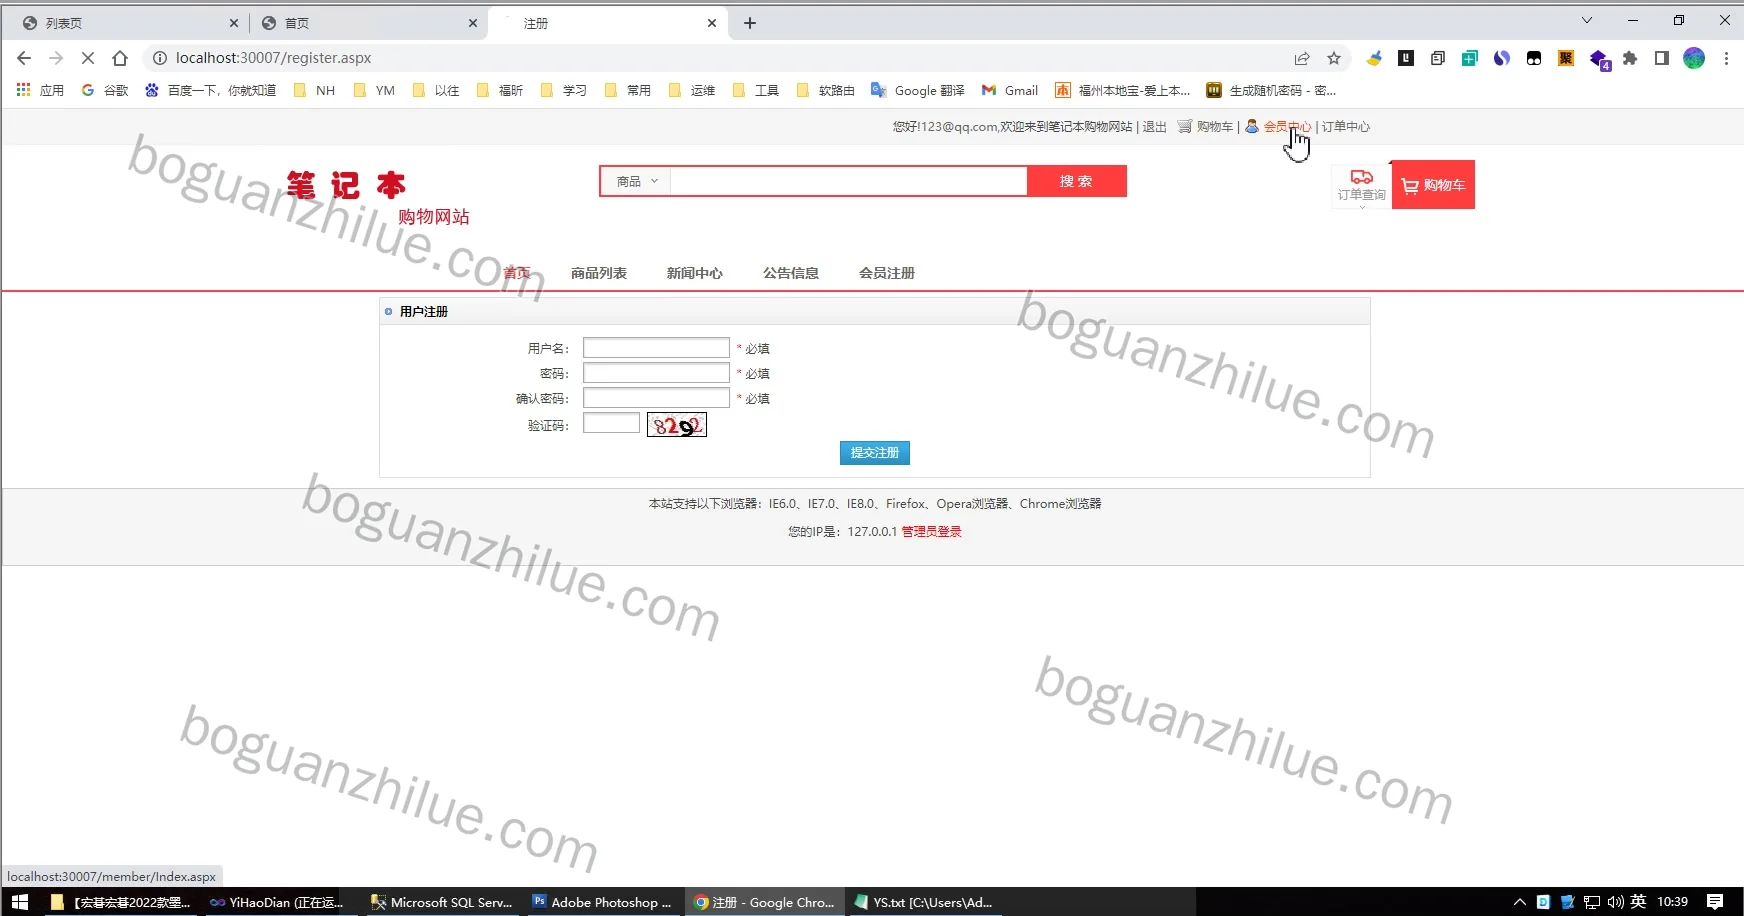Toggle the browser side panel icon
The height and width of the screenshot is (916, 1744).
coord(1662,58)
